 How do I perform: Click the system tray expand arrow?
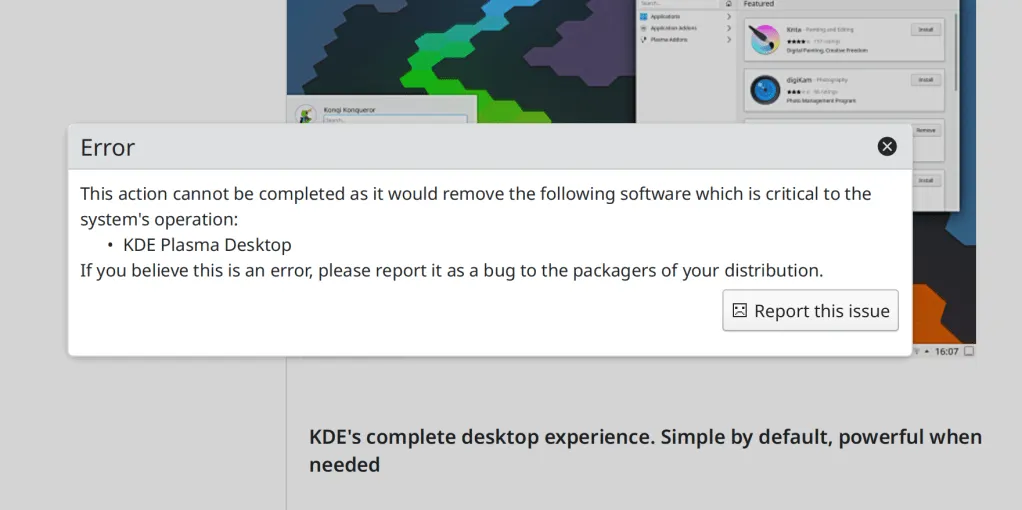coord(927,351)
